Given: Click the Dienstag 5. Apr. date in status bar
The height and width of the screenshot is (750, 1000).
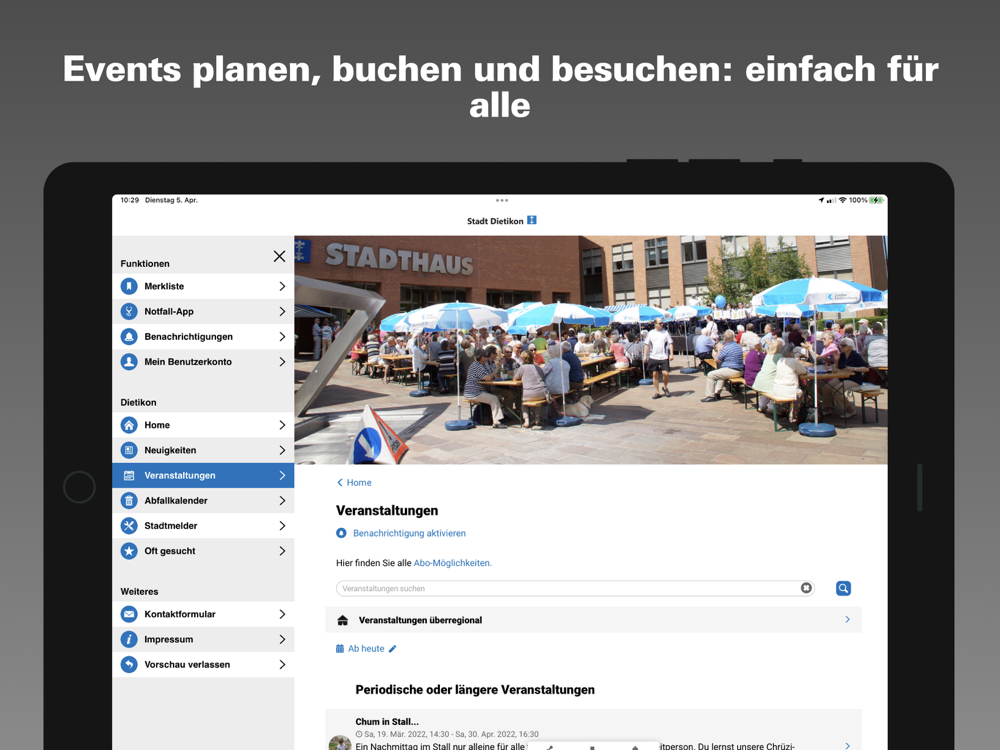Looking at the screenshot, I should click(x=171, y=200).
